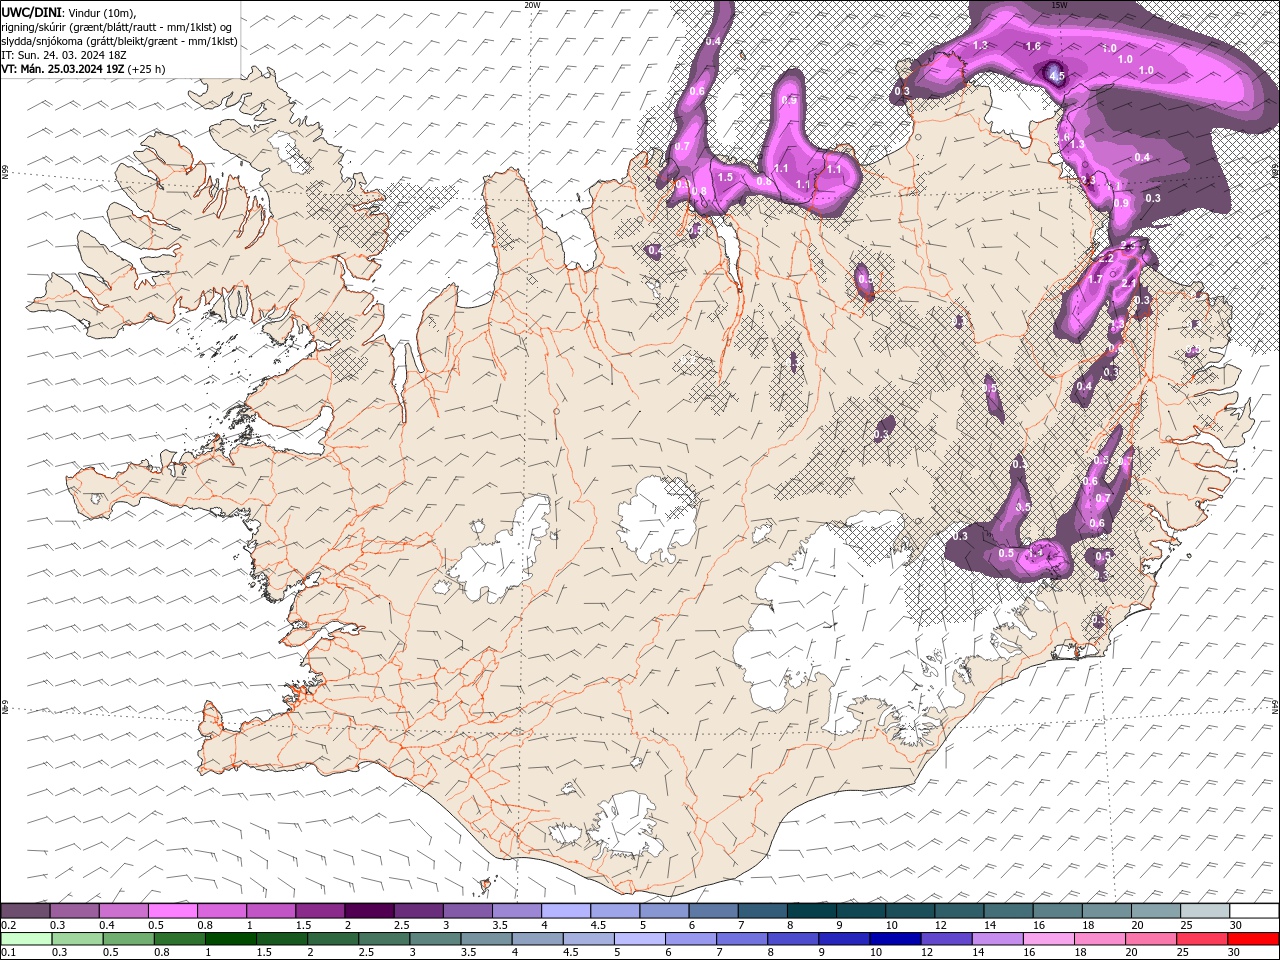This screenshot has width=1280, height=960.
Task: Pick the dark green 1 rain legend swatch
Action: (231, 938)
